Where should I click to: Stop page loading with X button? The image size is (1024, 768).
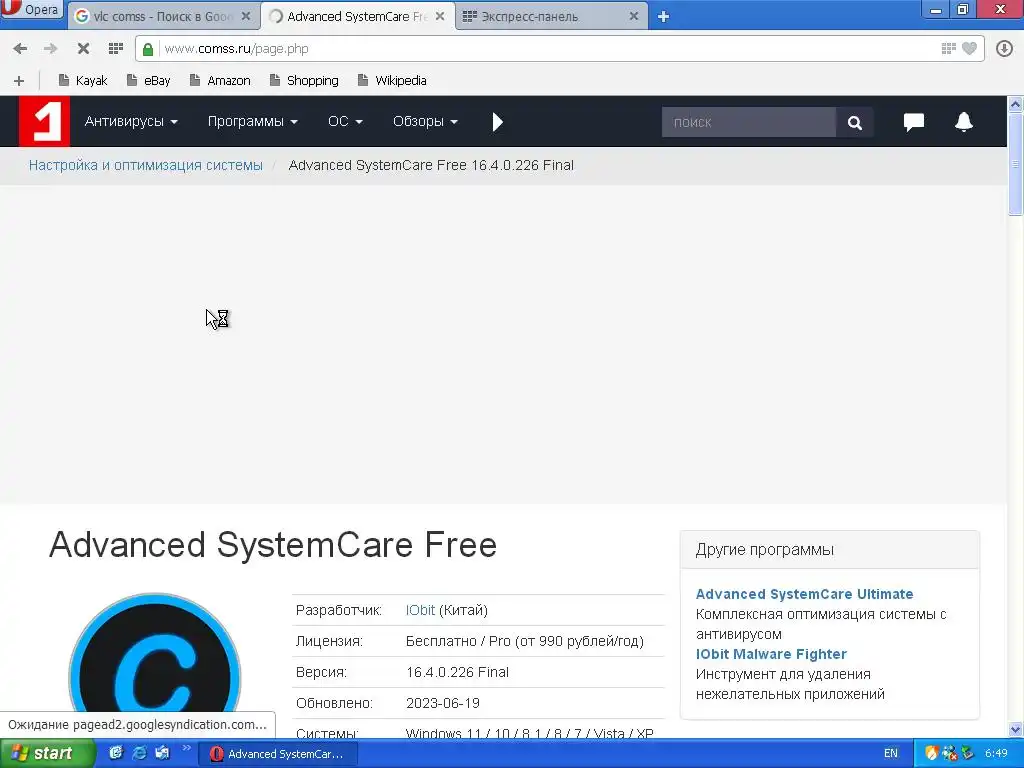pos(83,48)
